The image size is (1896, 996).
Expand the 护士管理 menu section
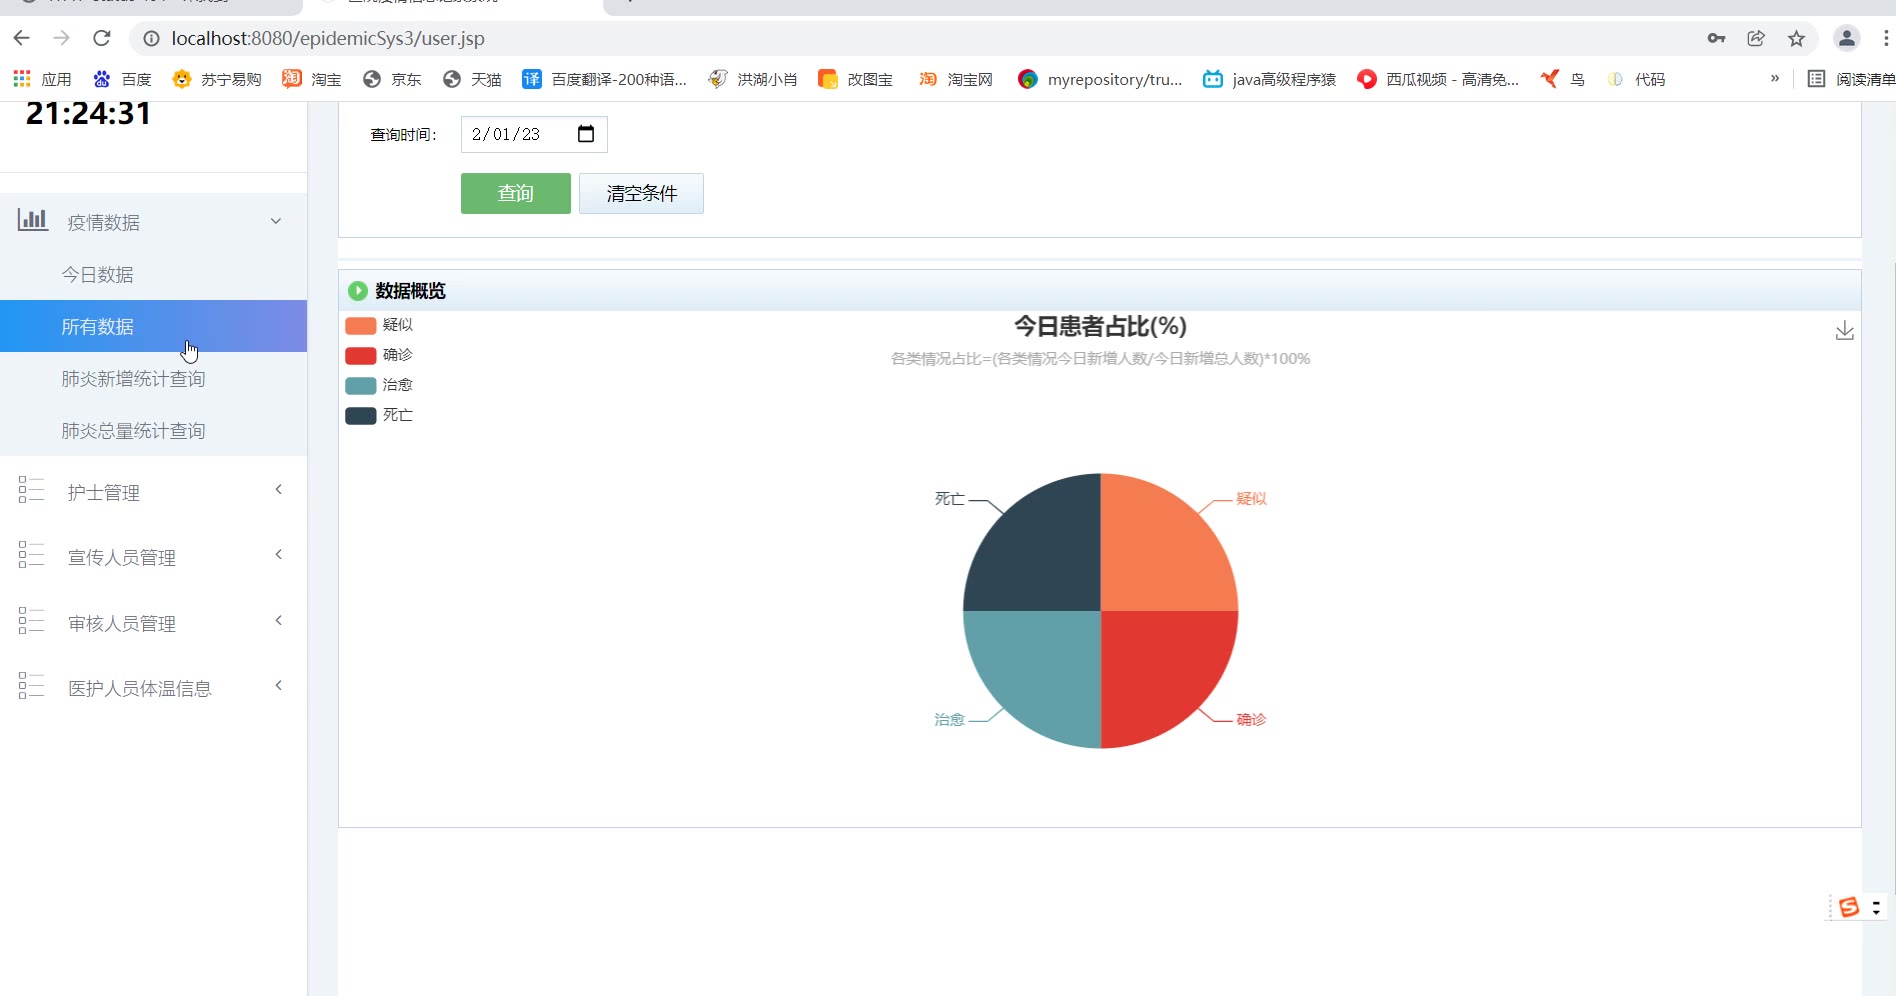coord(153,492)
